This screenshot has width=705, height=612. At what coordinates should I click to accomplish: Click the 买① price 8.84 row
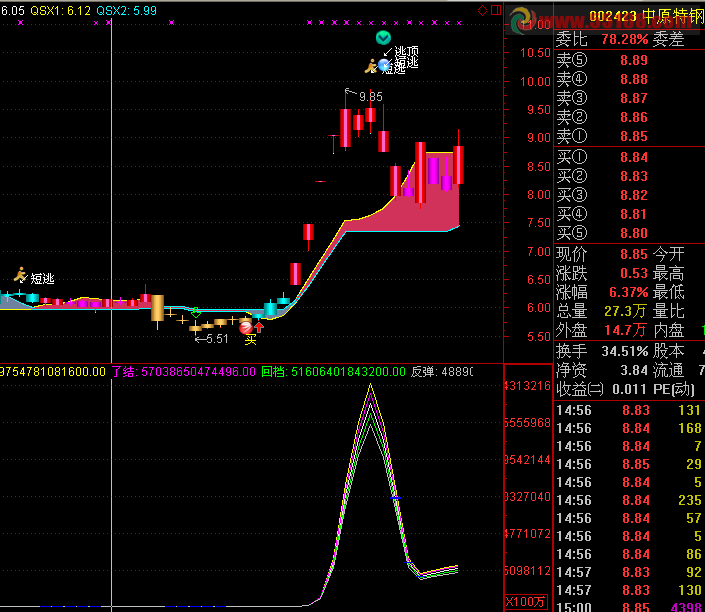pos(629,157)
